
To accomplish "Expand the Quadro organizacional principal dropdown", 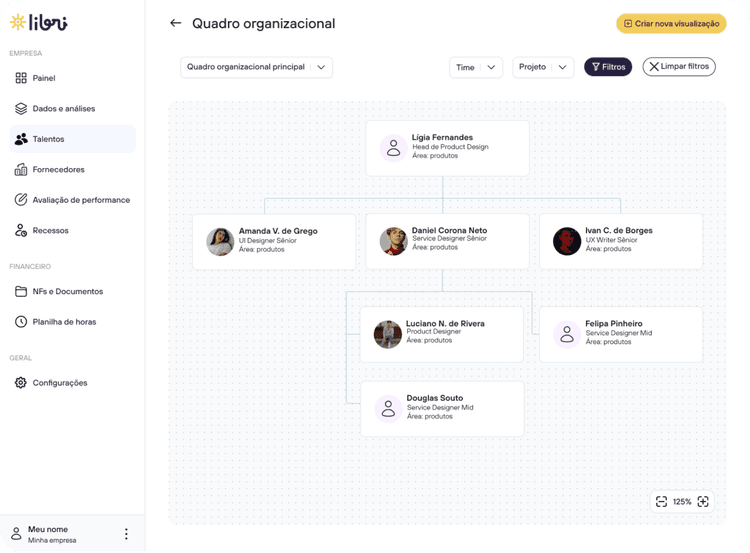I will tap(256, 67).
